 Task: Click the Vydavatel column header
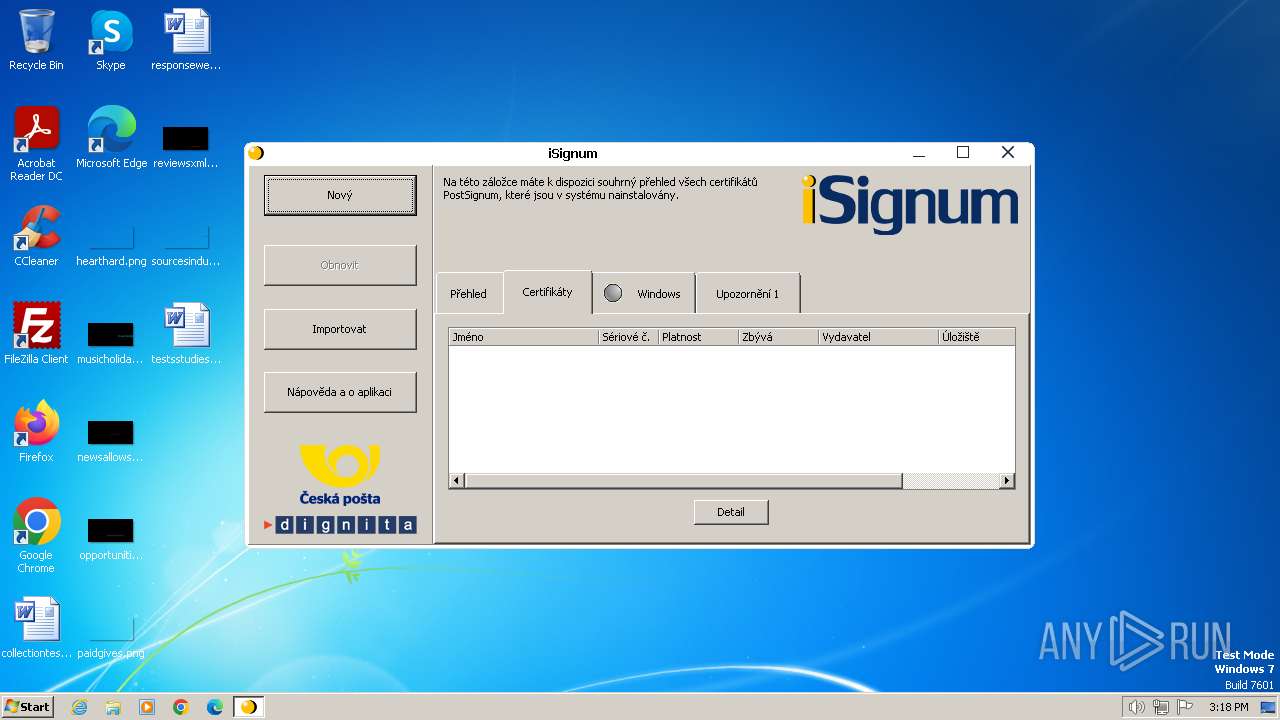coord(878,337)
